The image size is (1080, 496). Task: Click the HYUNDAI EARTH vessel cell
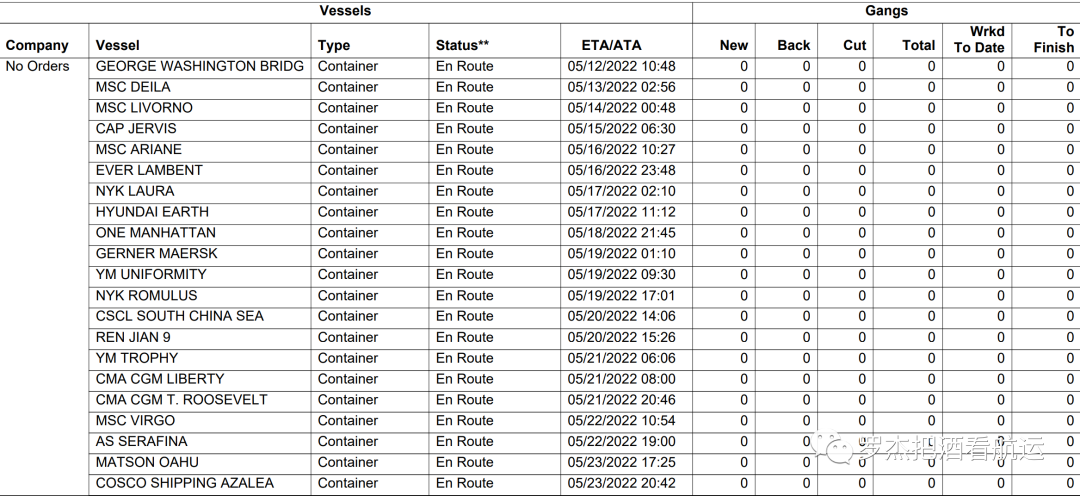coord(152,212)
